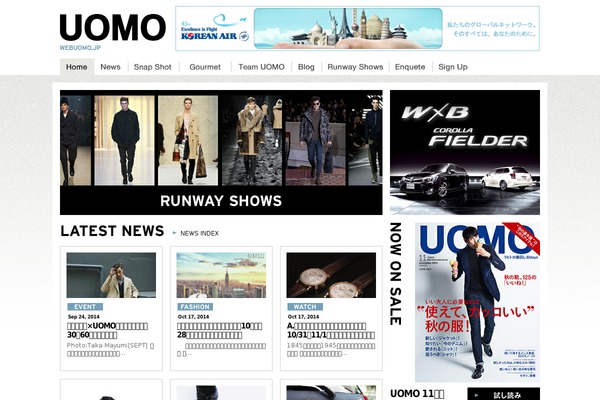The width and height of the screenshot is (600, 400).
Task: Open the Team UOMO page
Action: click(261, 67)
